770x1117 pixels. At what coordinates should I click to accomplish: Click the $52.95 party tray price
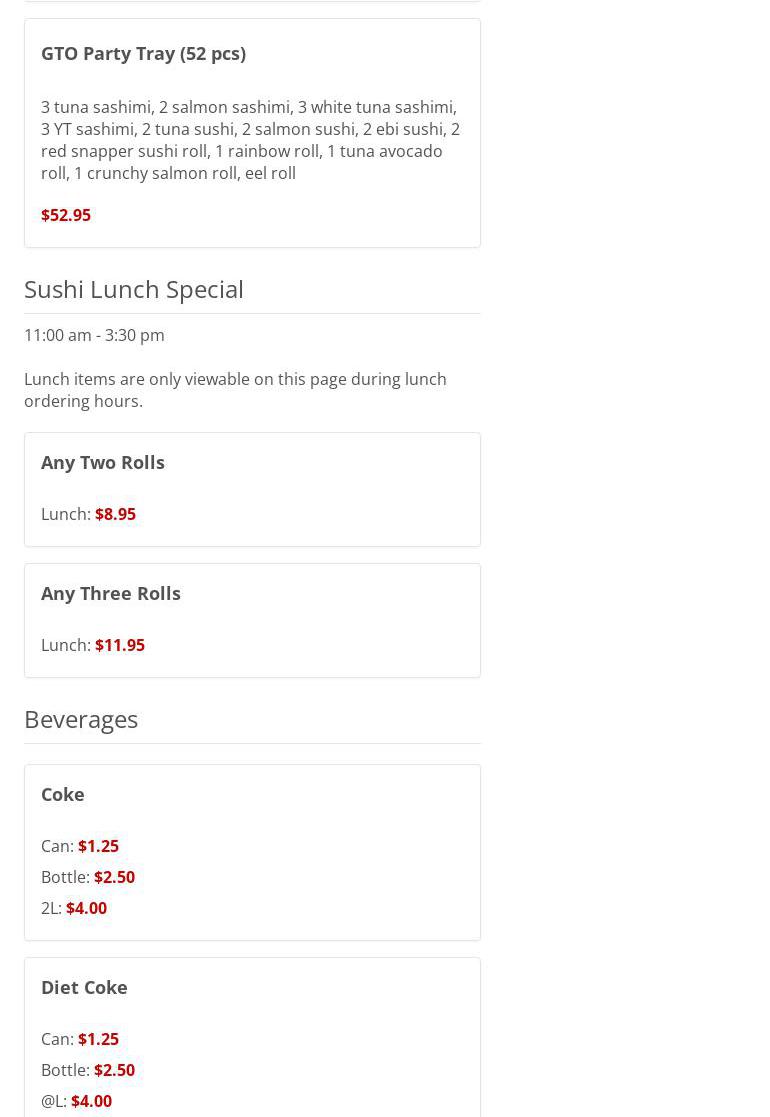pyautogui.click(x=66, y=215)
